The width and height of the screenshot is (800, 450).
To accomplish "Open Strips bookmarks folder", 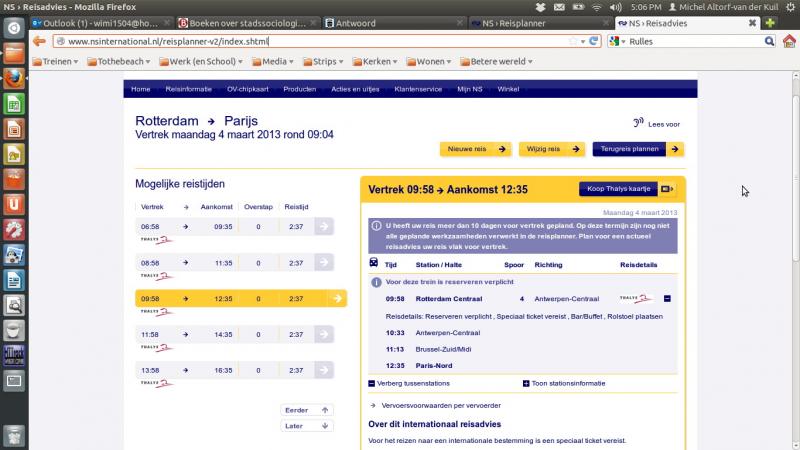I will 323,61.
